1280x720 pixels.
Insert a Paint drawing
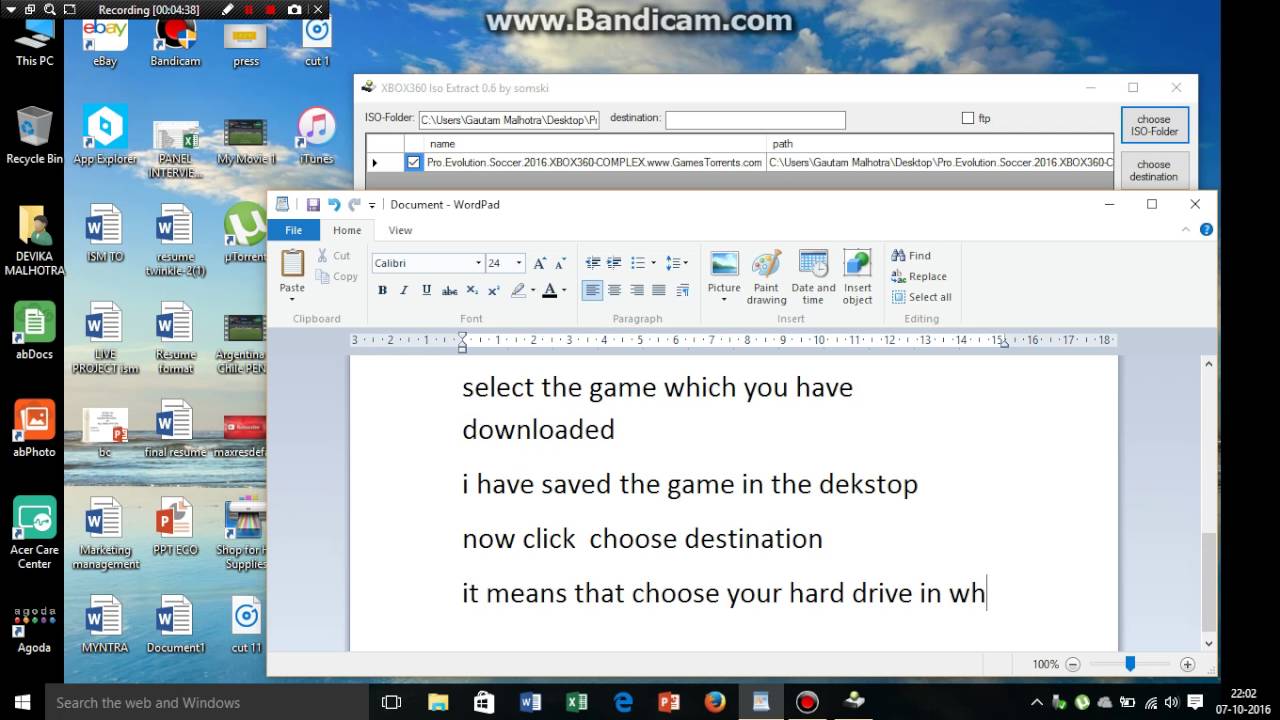[x=766, y=278]
